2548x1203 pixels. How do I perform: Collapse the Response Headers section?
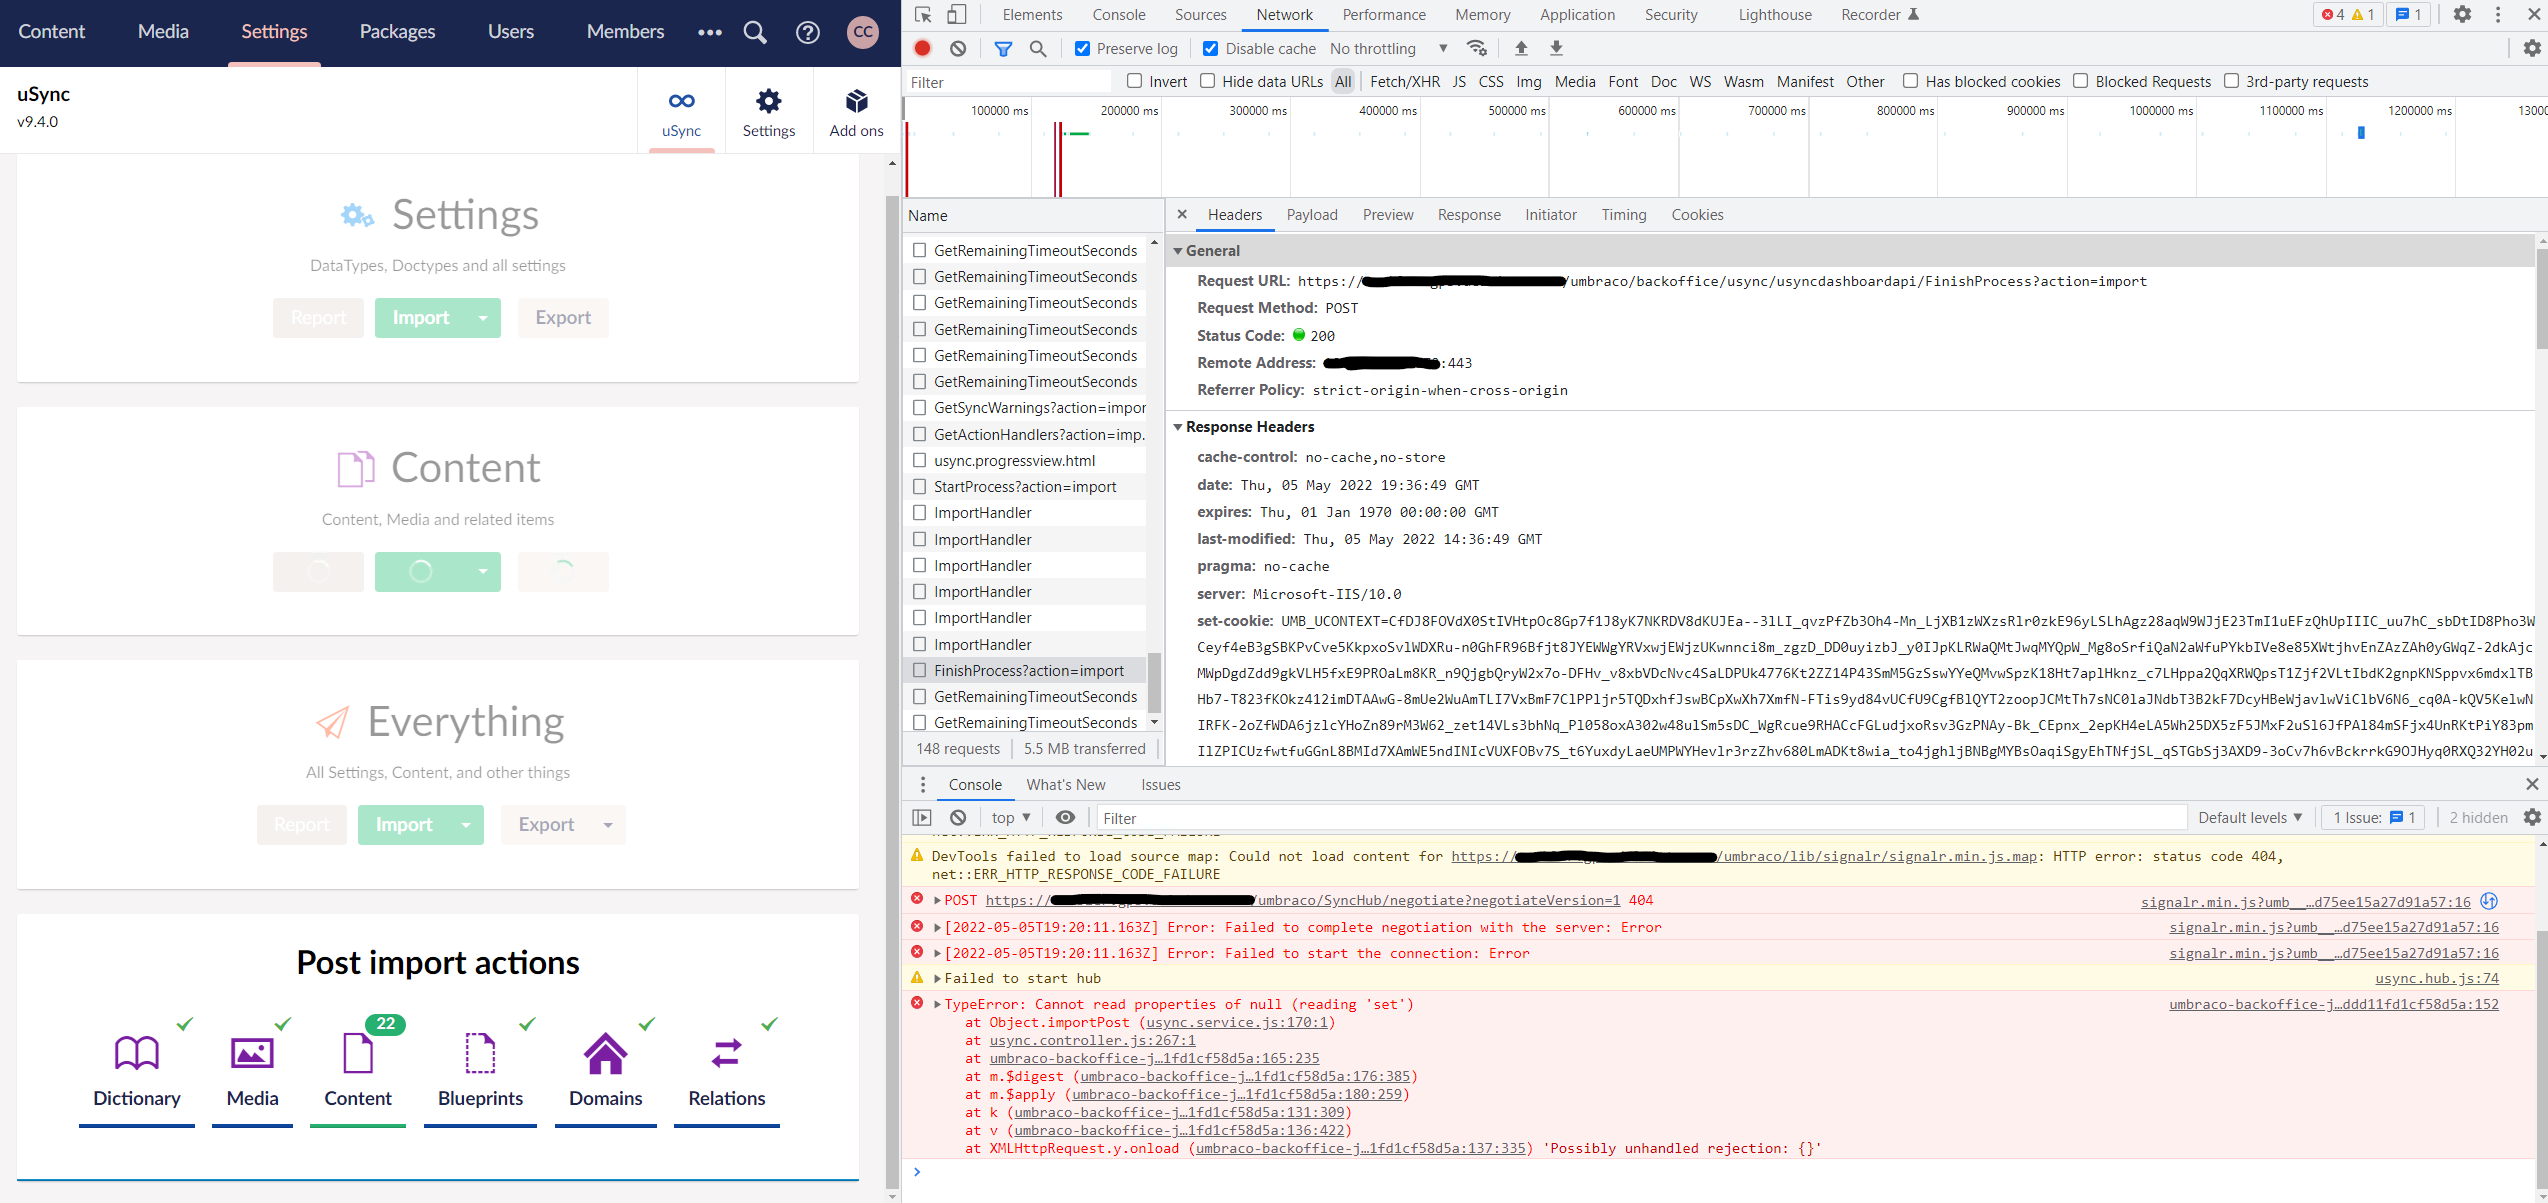1180,426
